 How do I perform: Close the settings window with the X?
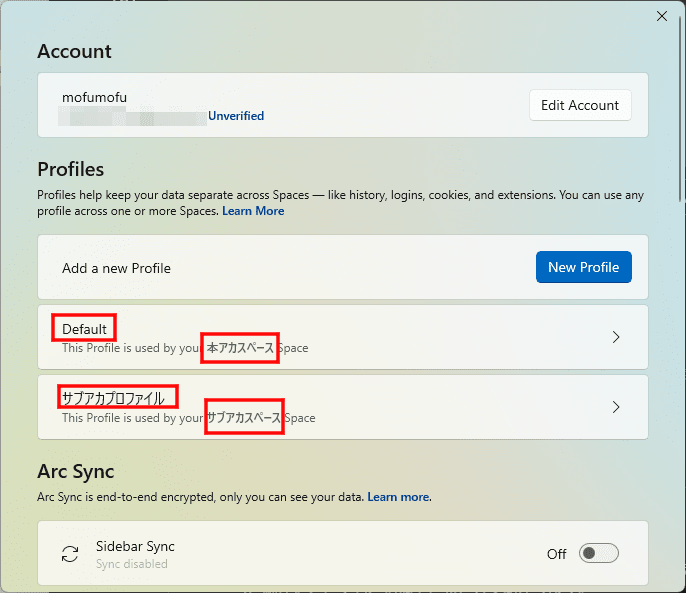661,16
